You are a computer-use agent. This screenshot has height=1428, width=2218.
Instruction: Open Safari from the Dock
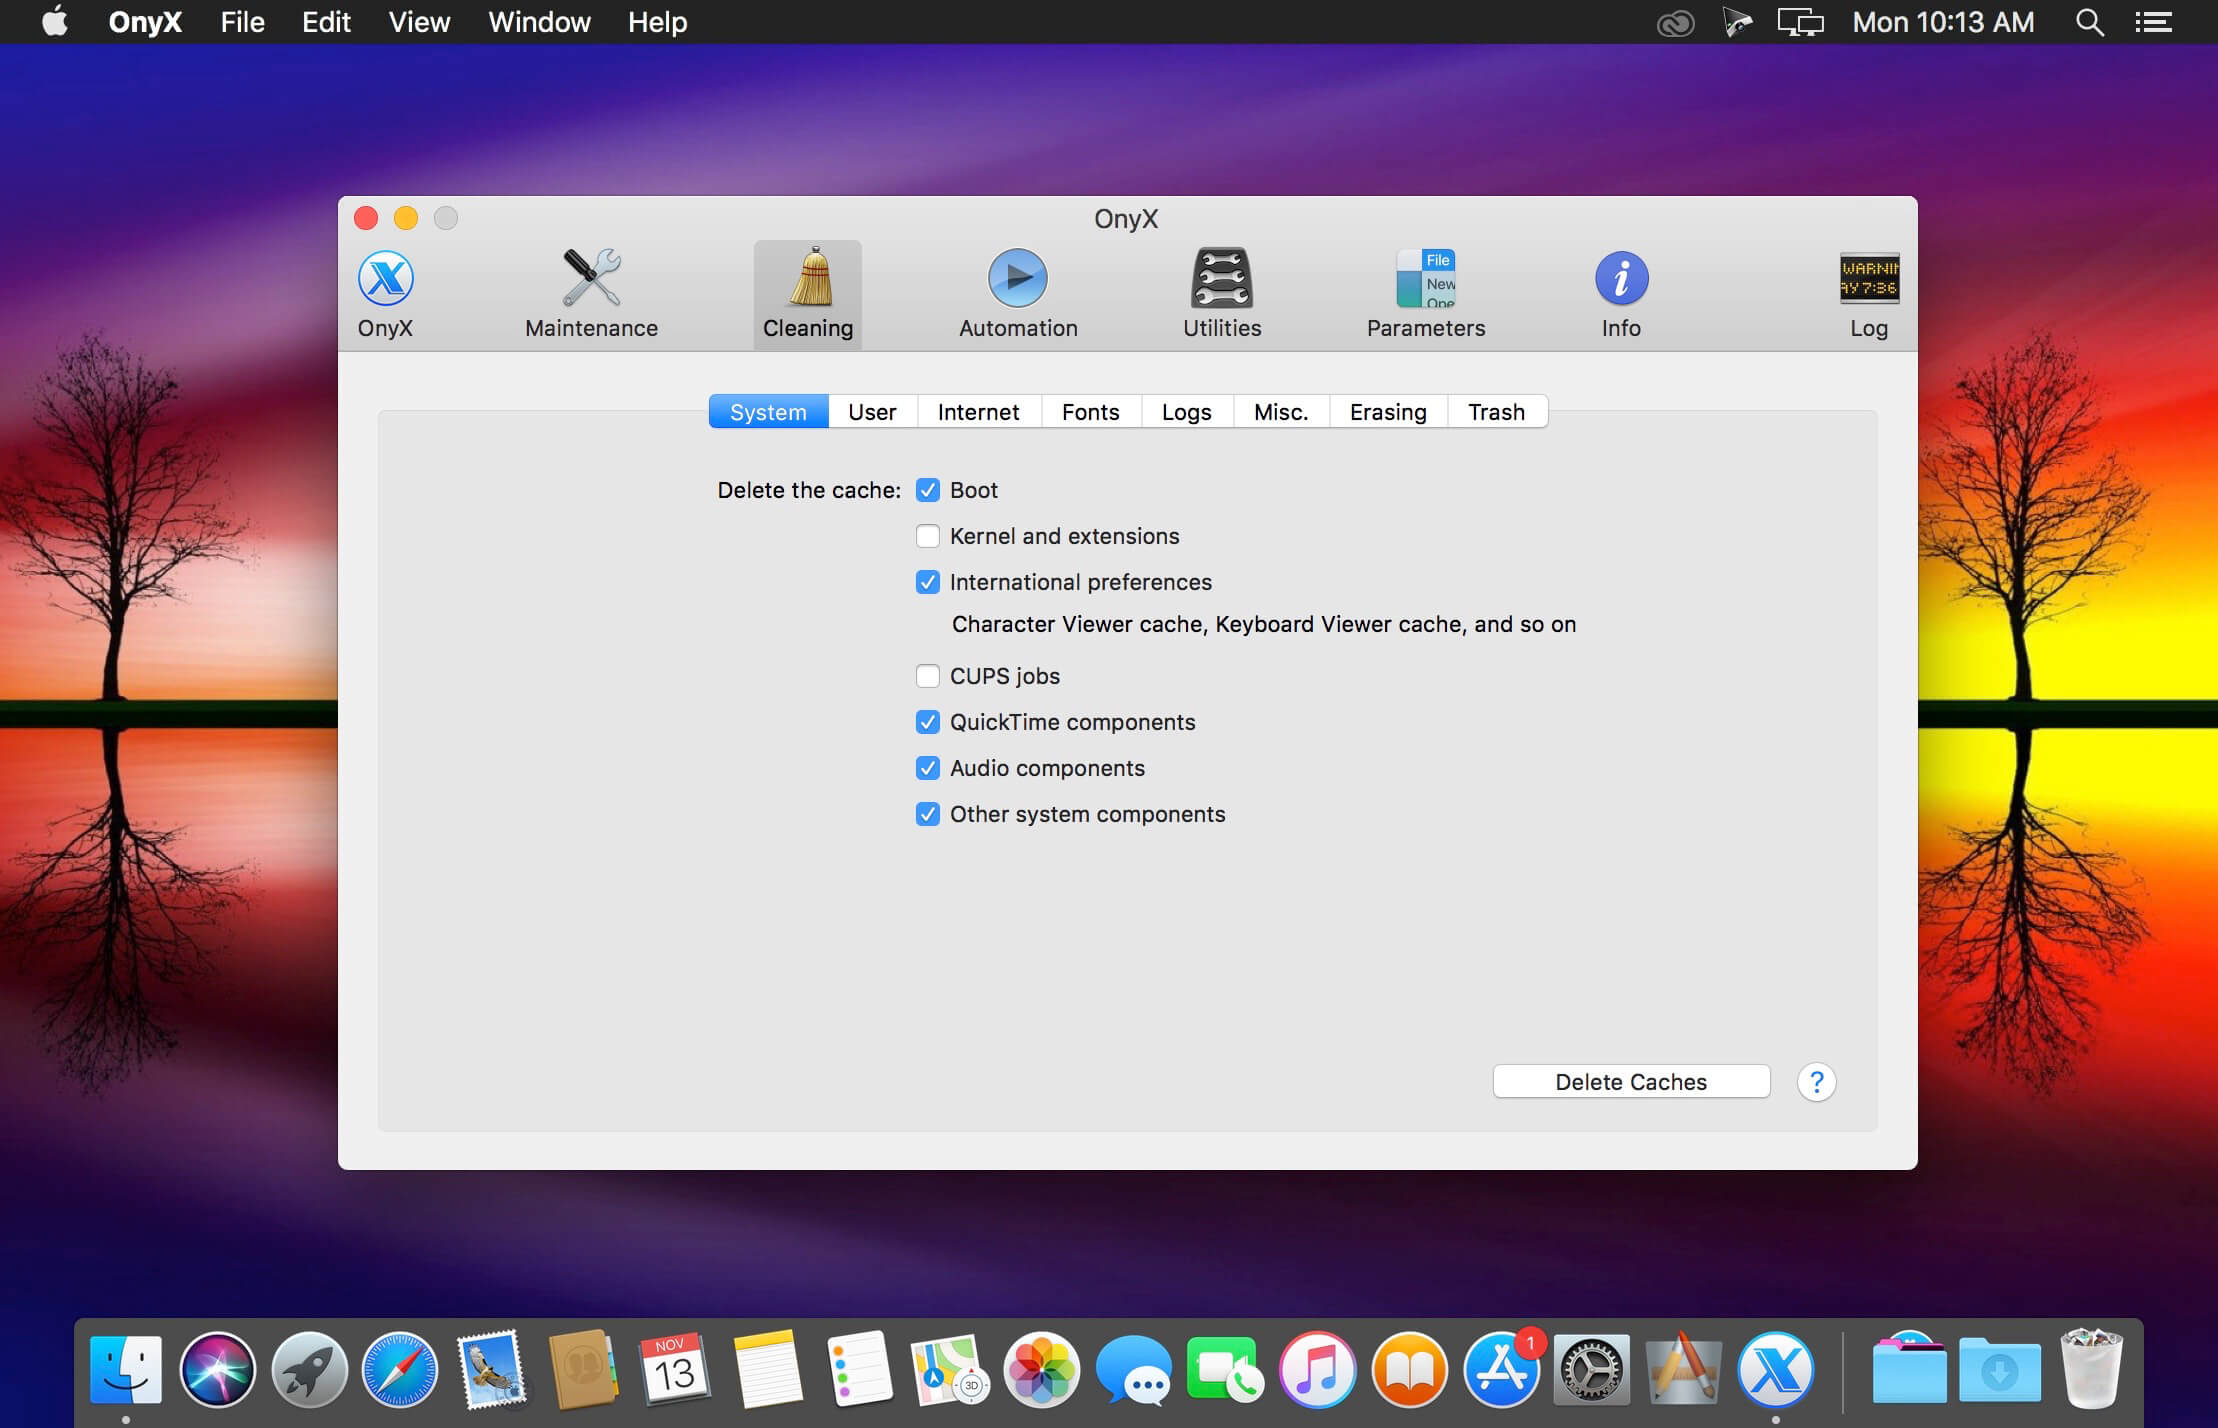tap(400, 1369)
